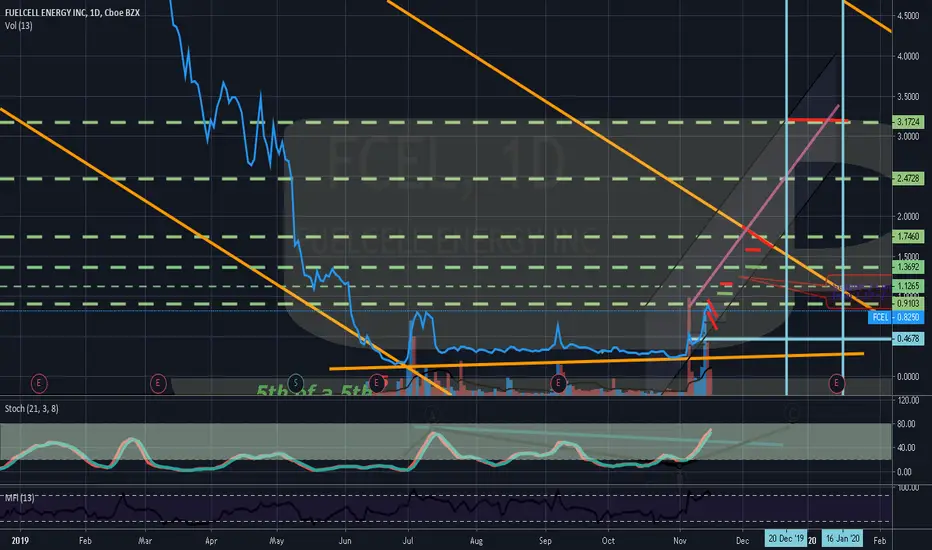932x550 pixels.
Task: Click the 4.5000 price axis value
Action: 908,16
